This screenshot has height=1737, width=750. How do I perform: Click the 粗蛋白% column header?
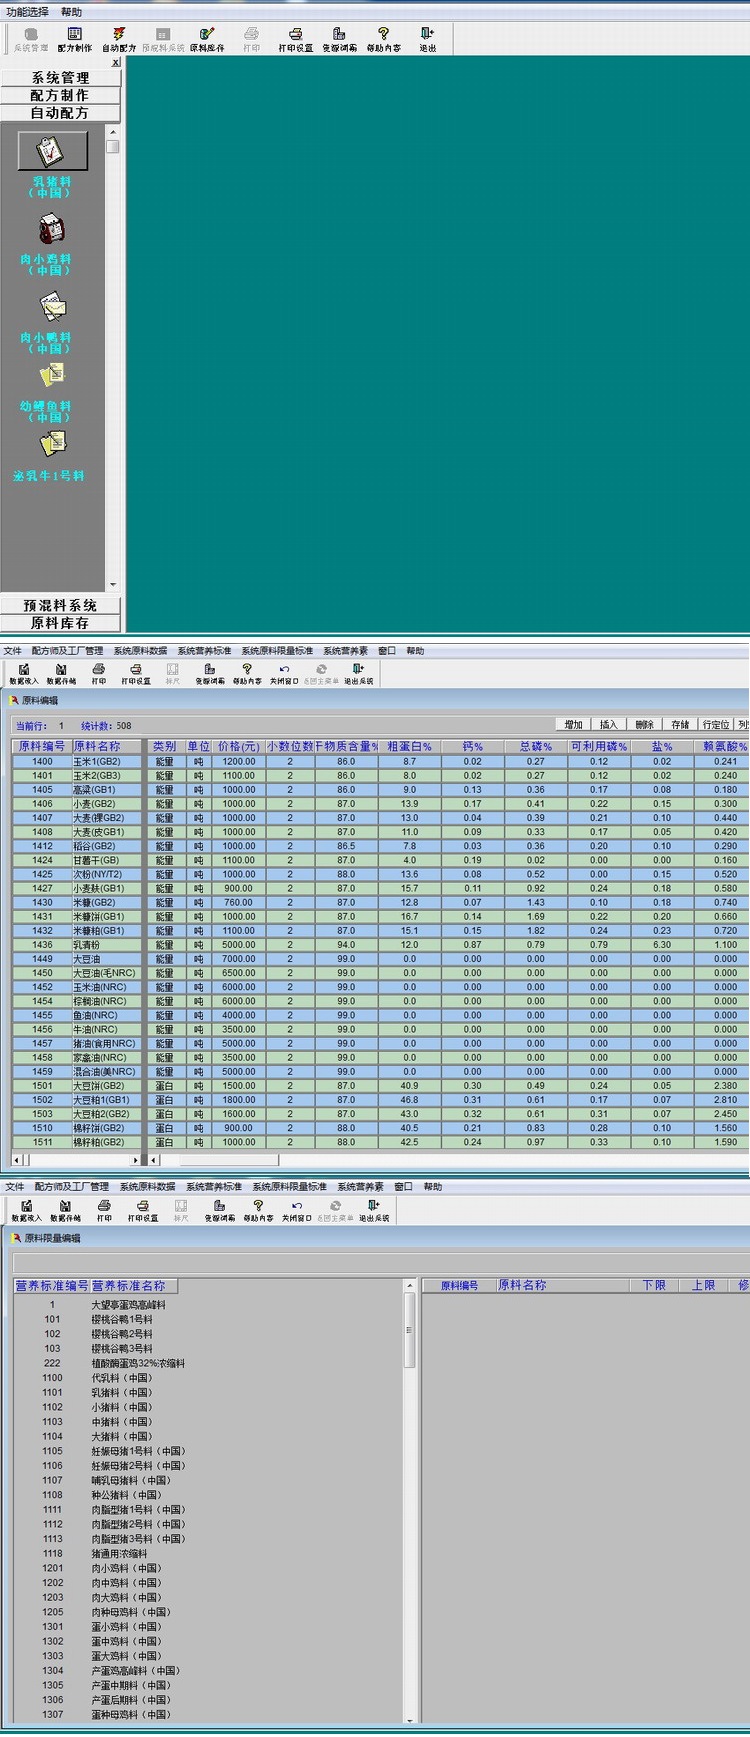409,746
